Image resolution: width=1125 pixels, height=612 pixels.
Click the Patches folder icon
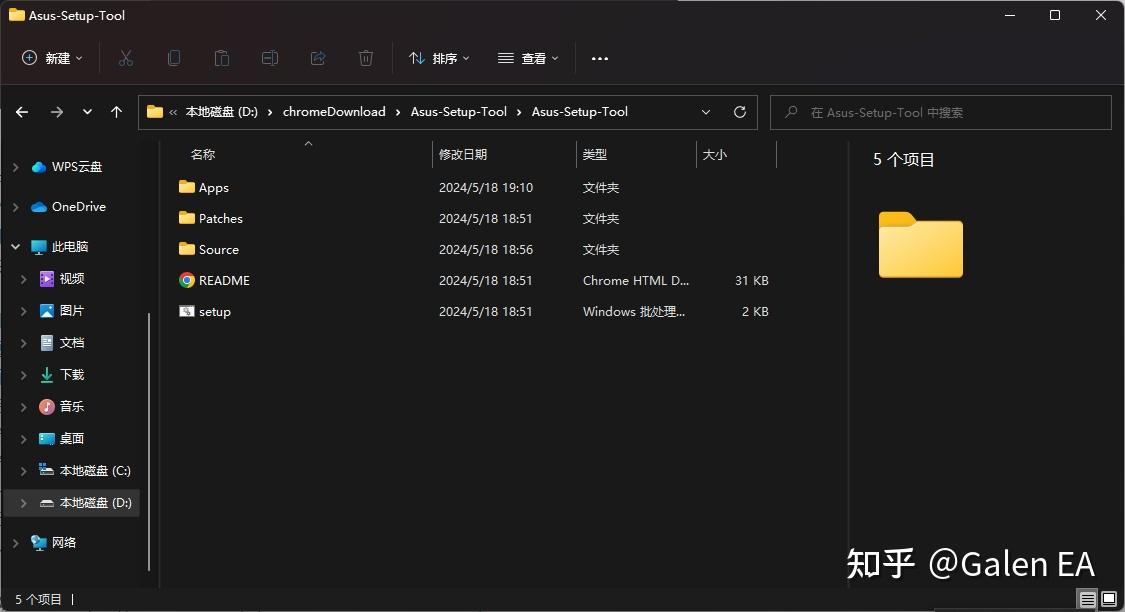187,217
